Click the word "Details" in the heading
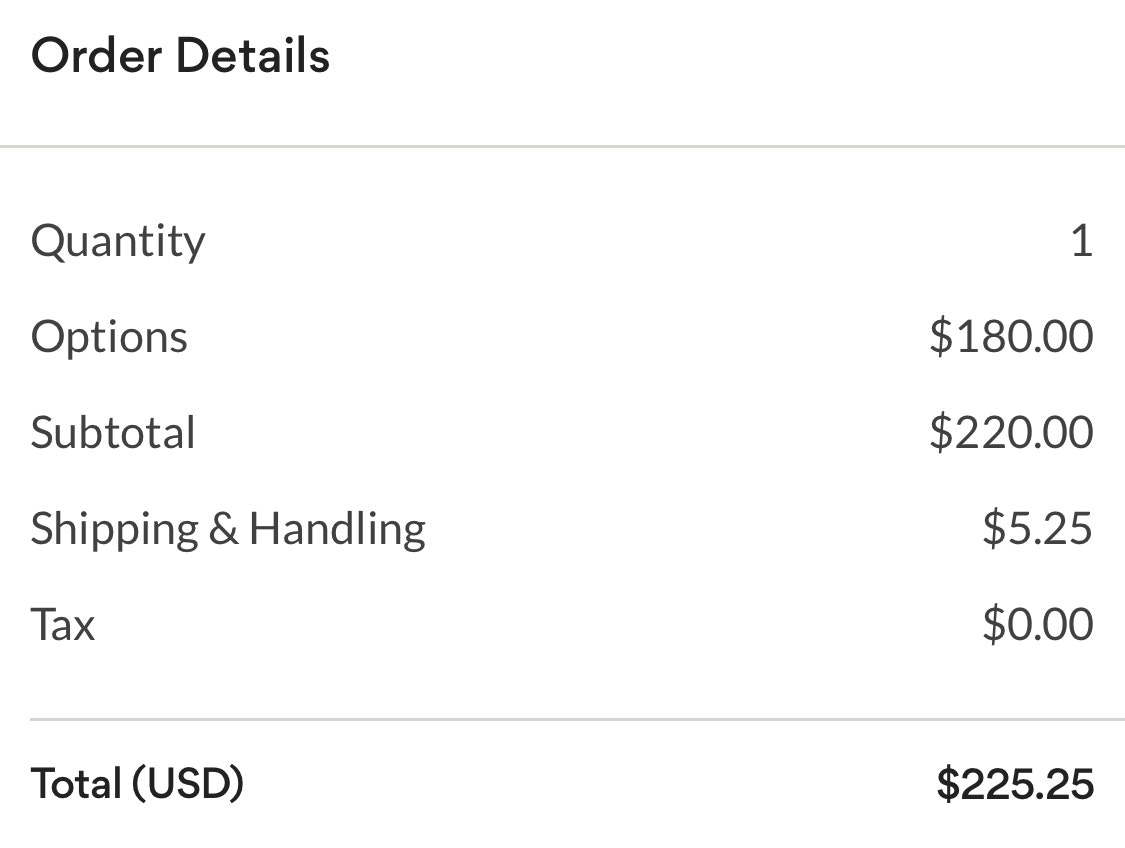Screen dimensions: 1125x848 pyautogui.click(x=253, y=56)
